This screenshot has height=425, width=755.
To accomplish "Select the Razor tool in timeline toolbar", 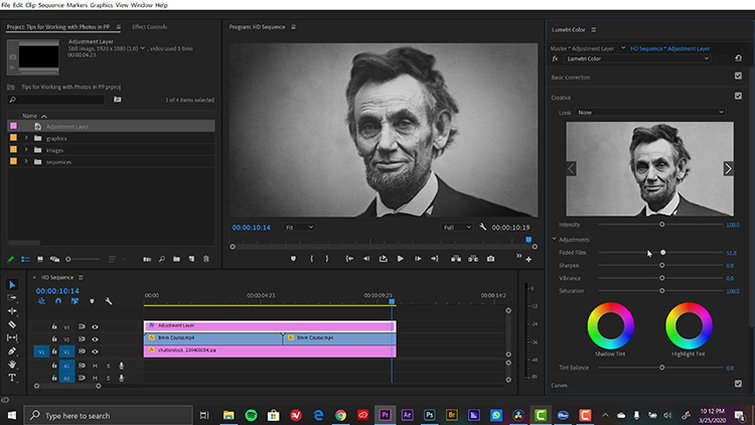I will 12,325.
